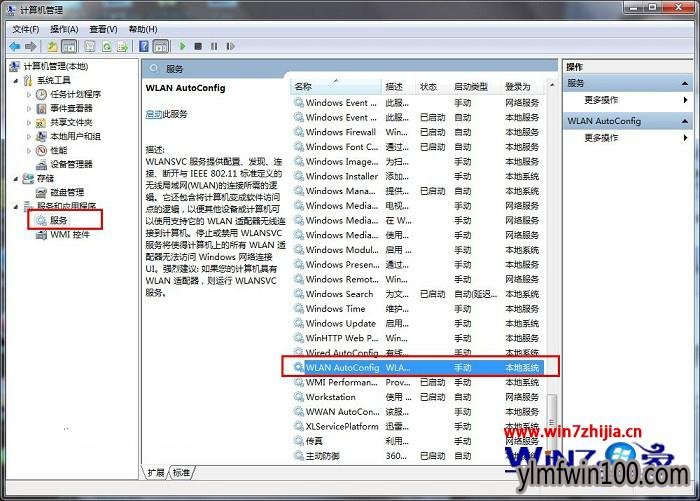Select 本地用户和组 in the tree

click(x=75, y=136)
